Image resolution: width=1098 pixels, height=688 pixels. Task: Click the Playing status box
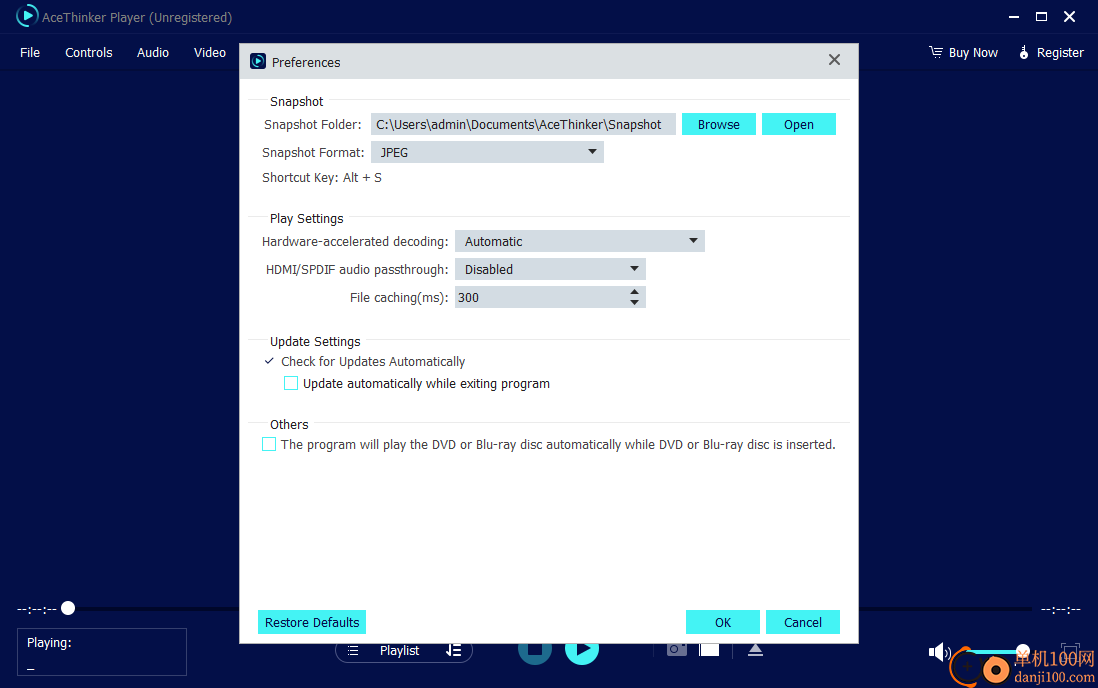coord(102,652)
